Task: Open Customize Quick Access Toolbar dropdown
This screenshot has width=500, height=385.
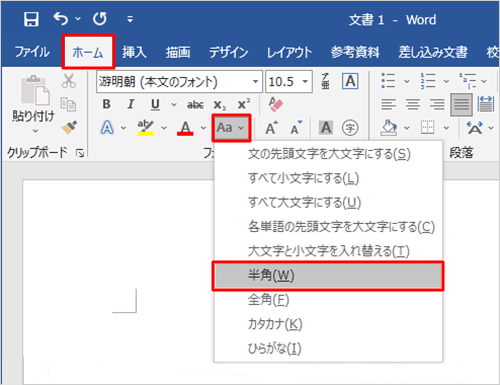Action: [x=130, y=19]
